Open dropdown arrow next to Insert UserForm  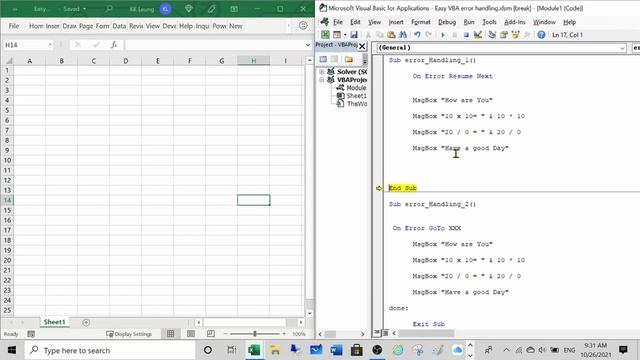point(345,35)
